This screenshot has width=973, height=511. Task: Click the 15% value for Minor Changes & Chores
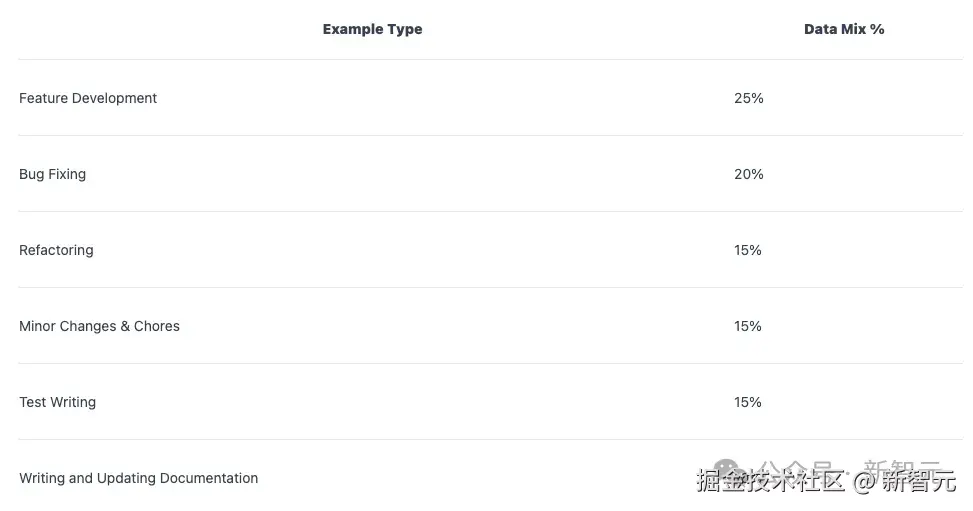(748, 326)
